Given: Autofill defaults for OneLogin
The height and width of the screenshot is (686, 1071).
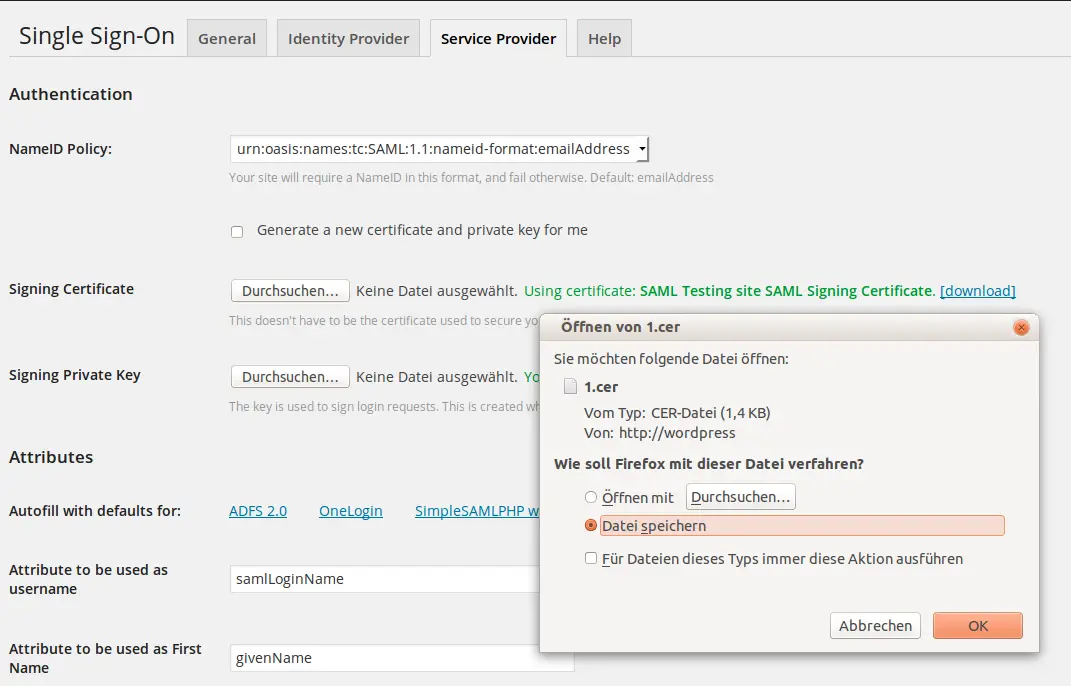Looking at the screenshot, I should click(350, 510).
